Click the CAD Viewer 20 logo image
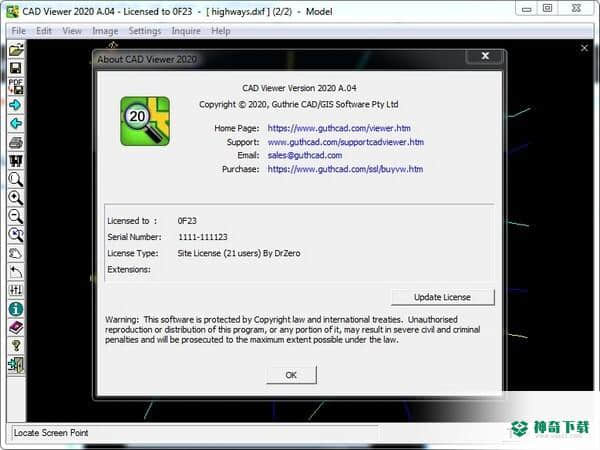Screen dimensions: 600x450 (x=145, y=121)
